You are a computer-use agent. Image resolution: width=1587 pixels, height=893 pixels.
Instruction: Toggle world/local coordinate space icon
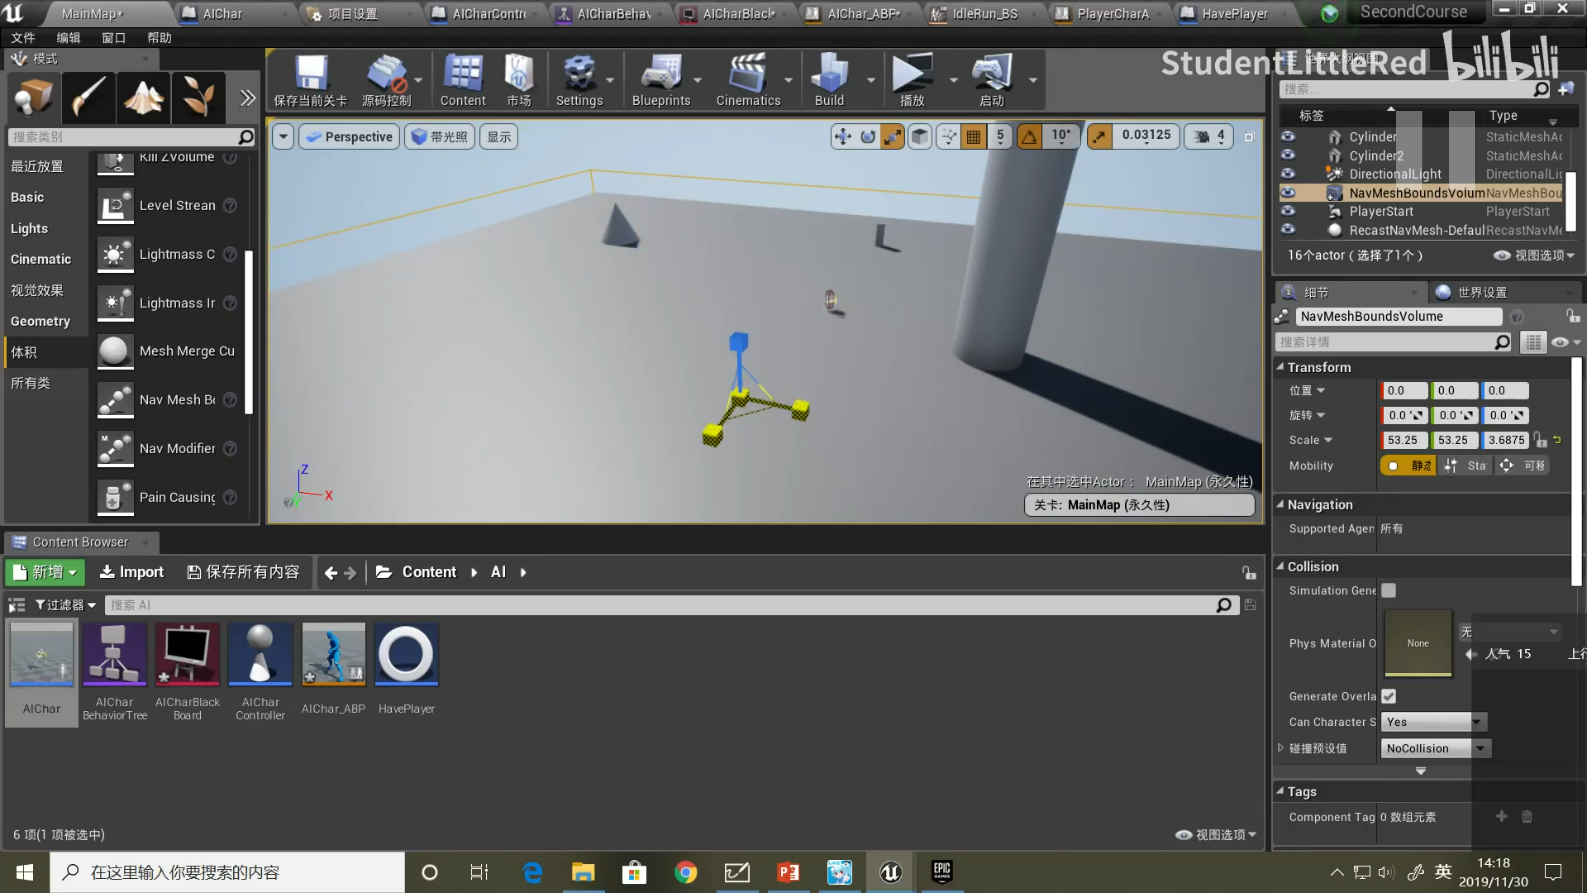point(920,137)
